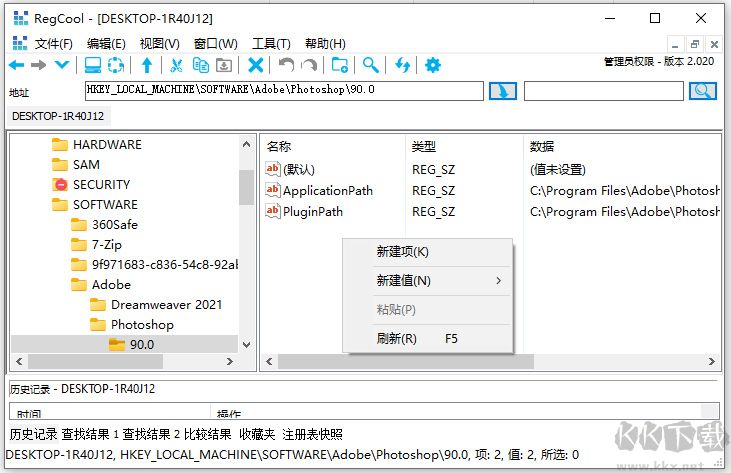The image size is (731, 473).
Task: Click the quick search input field
Action: 604,91
